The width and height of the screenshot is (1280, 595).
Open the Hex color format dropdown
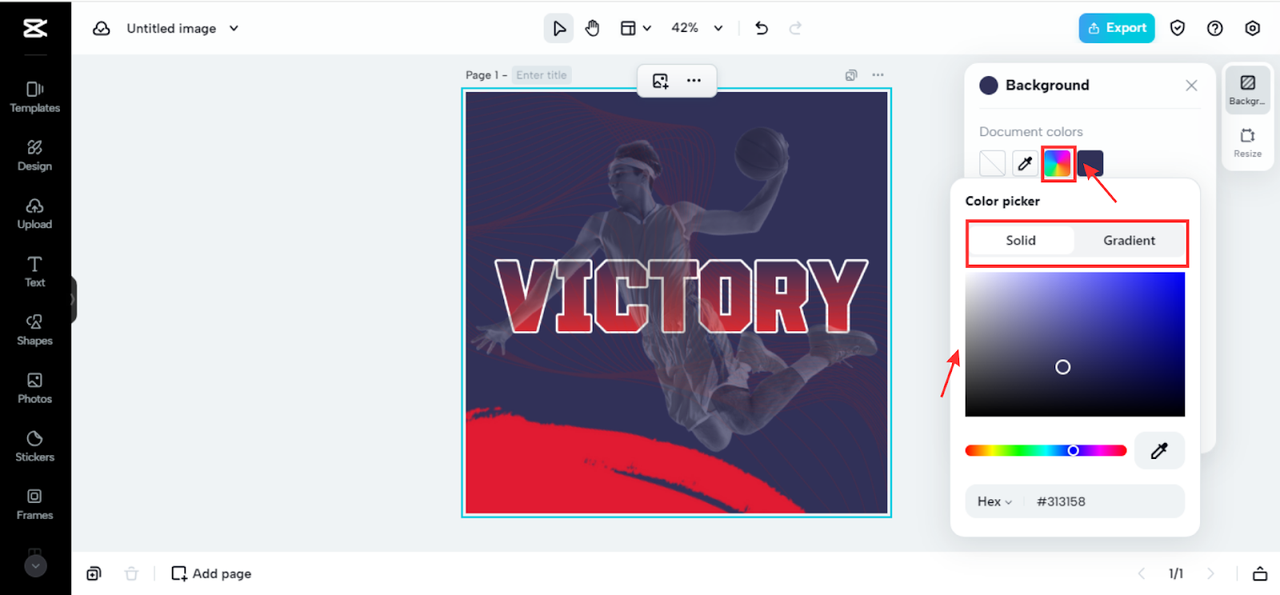click(x=994, y=502)
